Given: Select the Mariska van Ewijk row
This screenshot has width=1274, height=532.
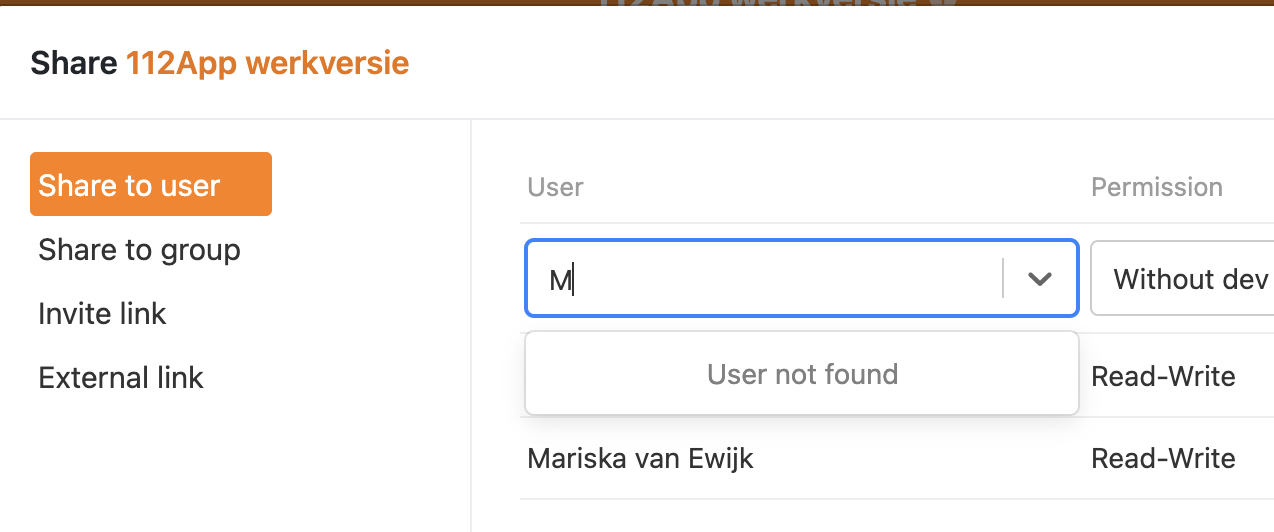Looking at the screenshot, I should click(x=640, y=459).
